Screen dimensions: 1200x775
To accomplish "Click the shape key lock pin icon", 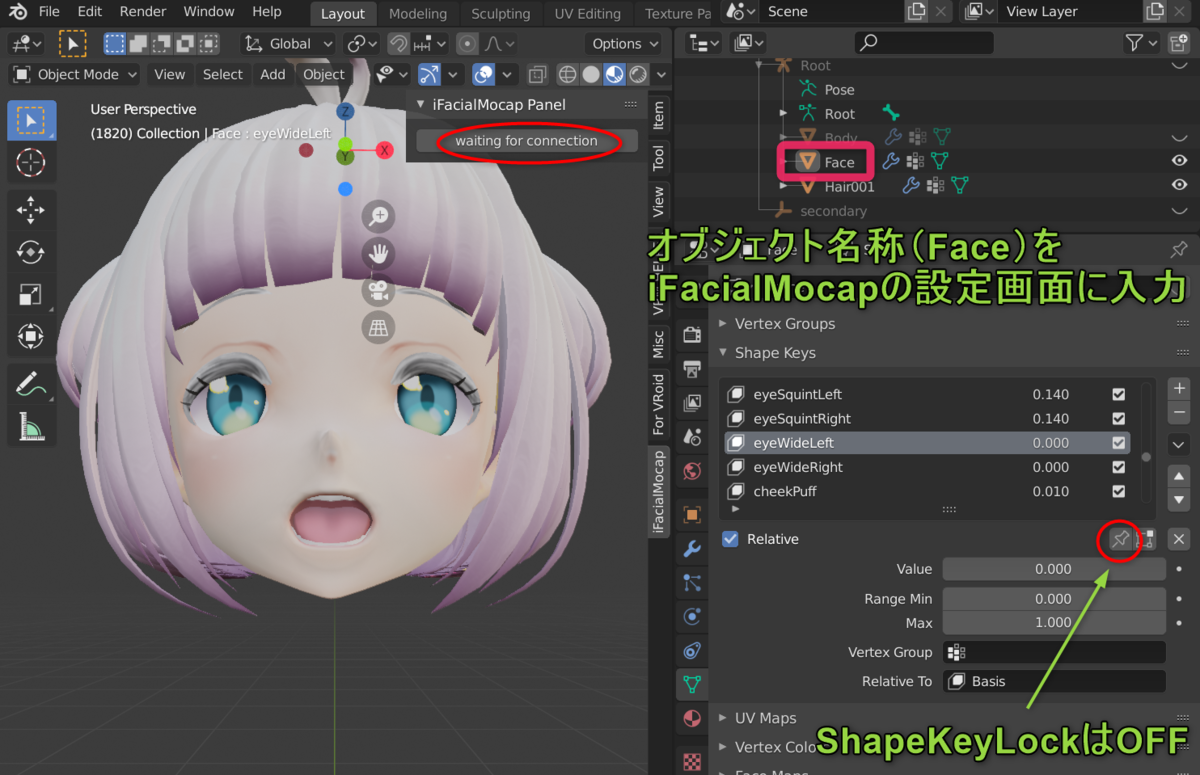I will (1121, 539).
